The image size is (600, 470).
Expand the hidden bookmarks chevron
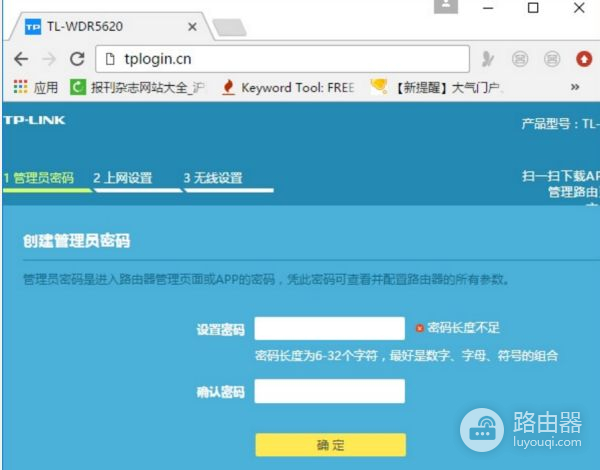point(575,87)
